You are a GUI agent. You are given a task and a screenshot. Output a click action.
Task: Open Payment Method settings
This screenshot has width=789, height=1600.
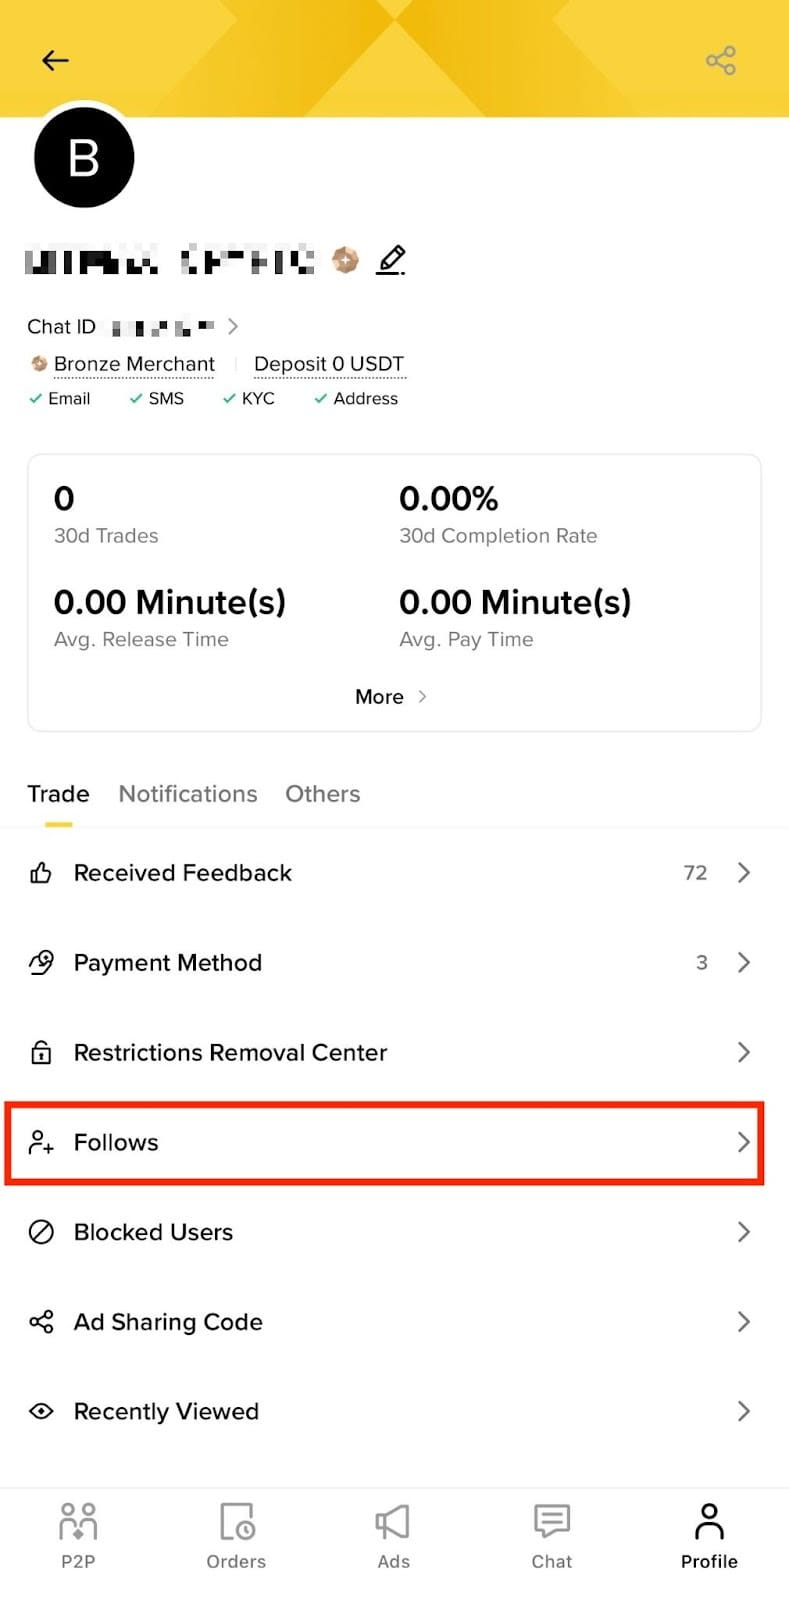click(x=168, y=963)
